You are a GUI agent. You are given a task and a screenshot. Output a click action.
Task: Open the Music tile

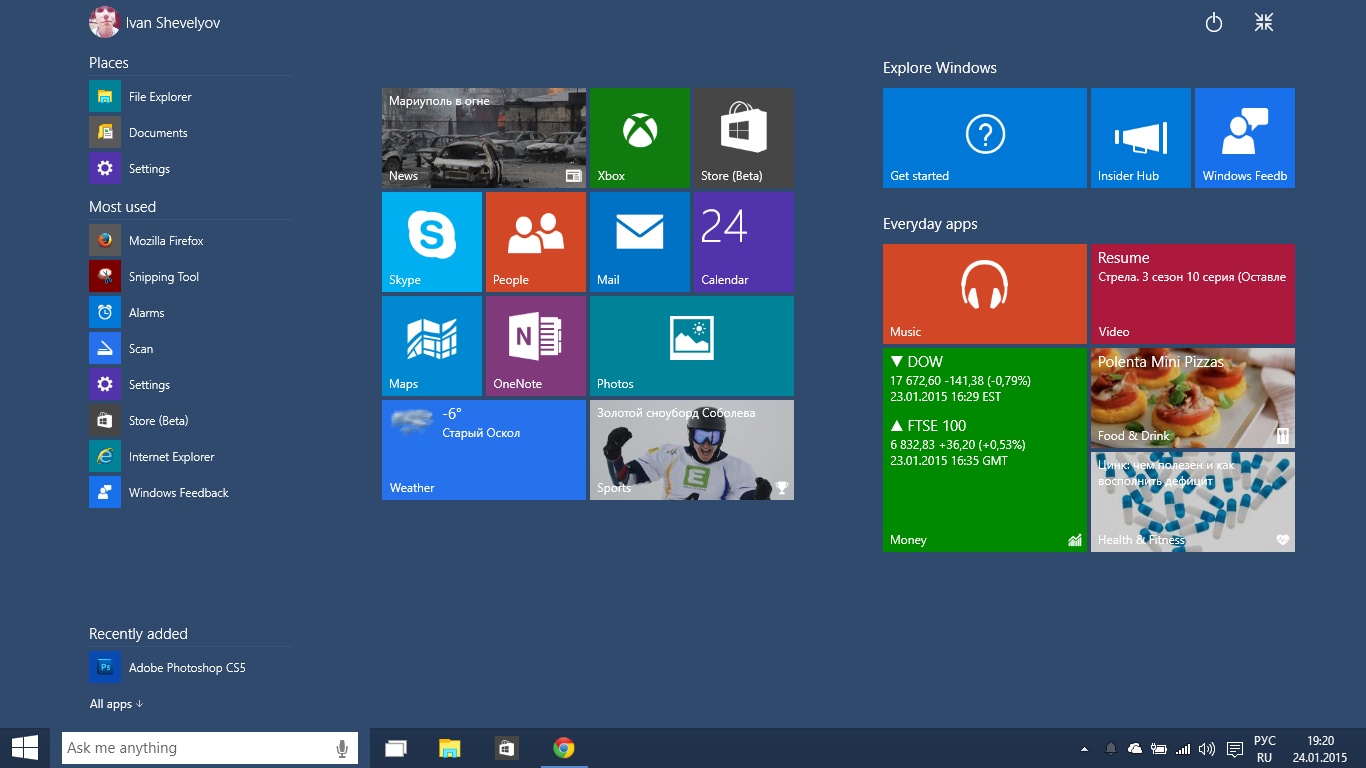click(985, 294)
